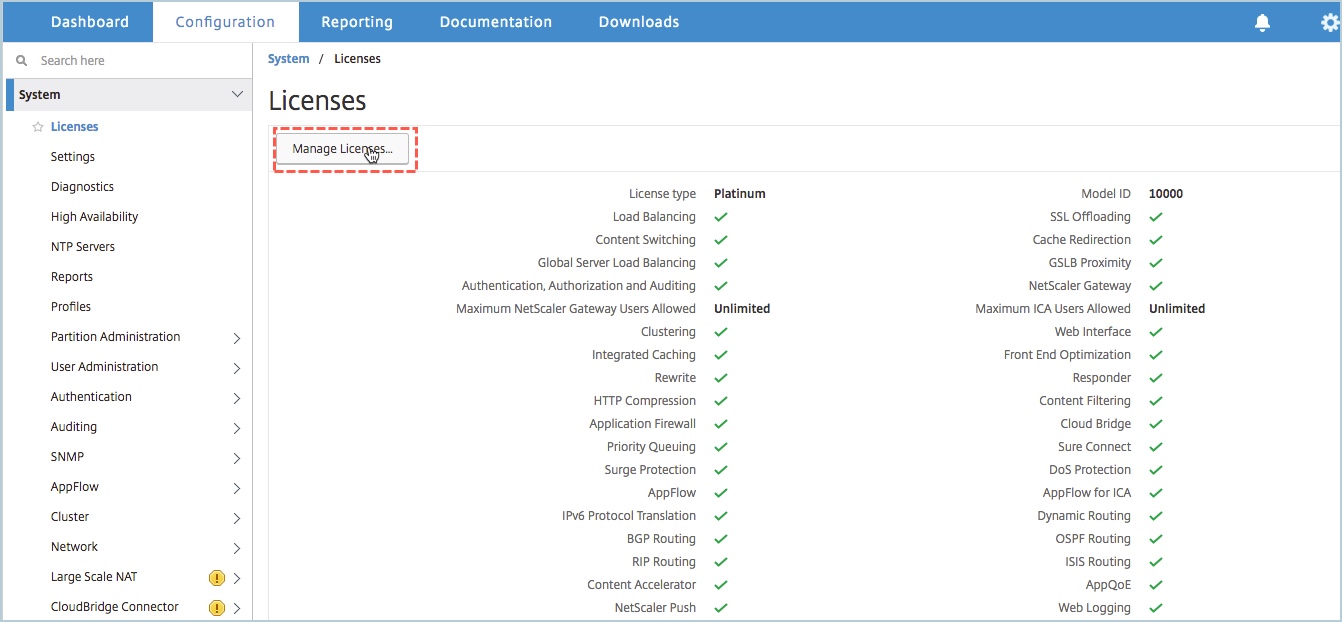Expand User Administration submenu

click(237, 368)
